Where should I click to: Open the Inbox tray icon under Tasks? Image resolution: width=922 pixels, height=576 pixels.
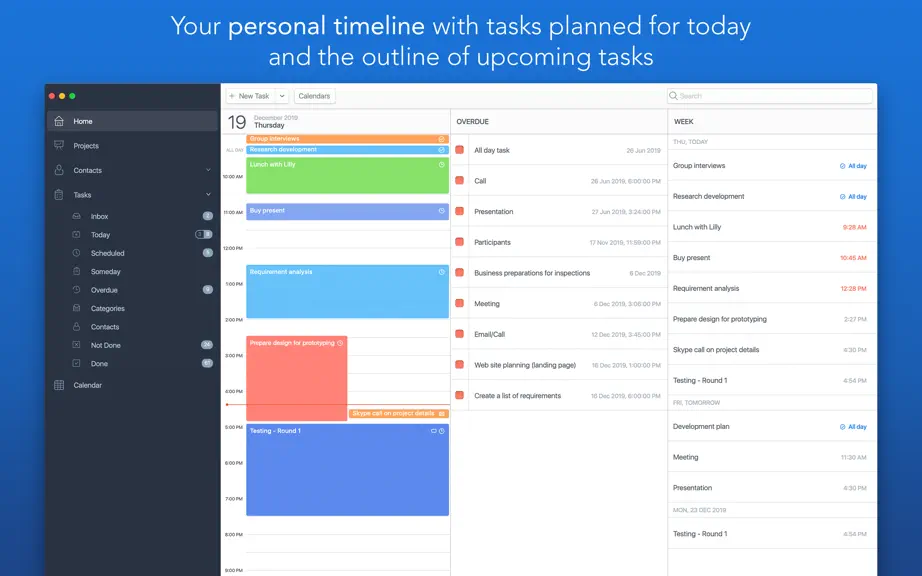click(x=76, y=216)
